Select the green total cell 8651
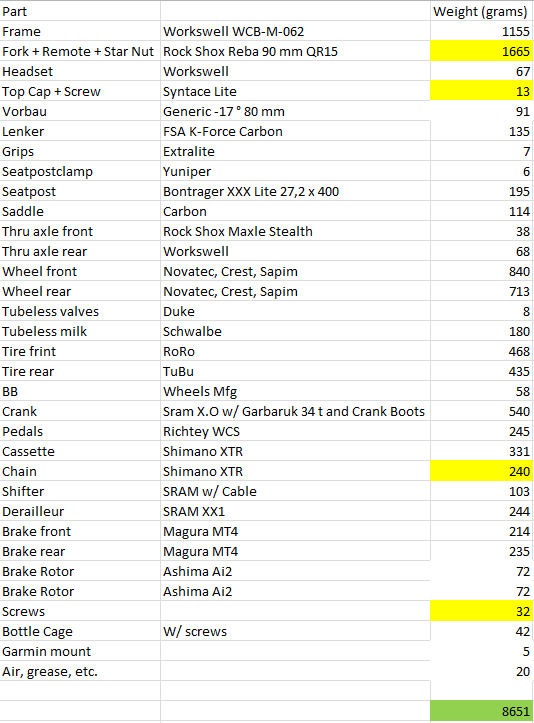Viewport: 534px width, 723px height. coord(481,711)
